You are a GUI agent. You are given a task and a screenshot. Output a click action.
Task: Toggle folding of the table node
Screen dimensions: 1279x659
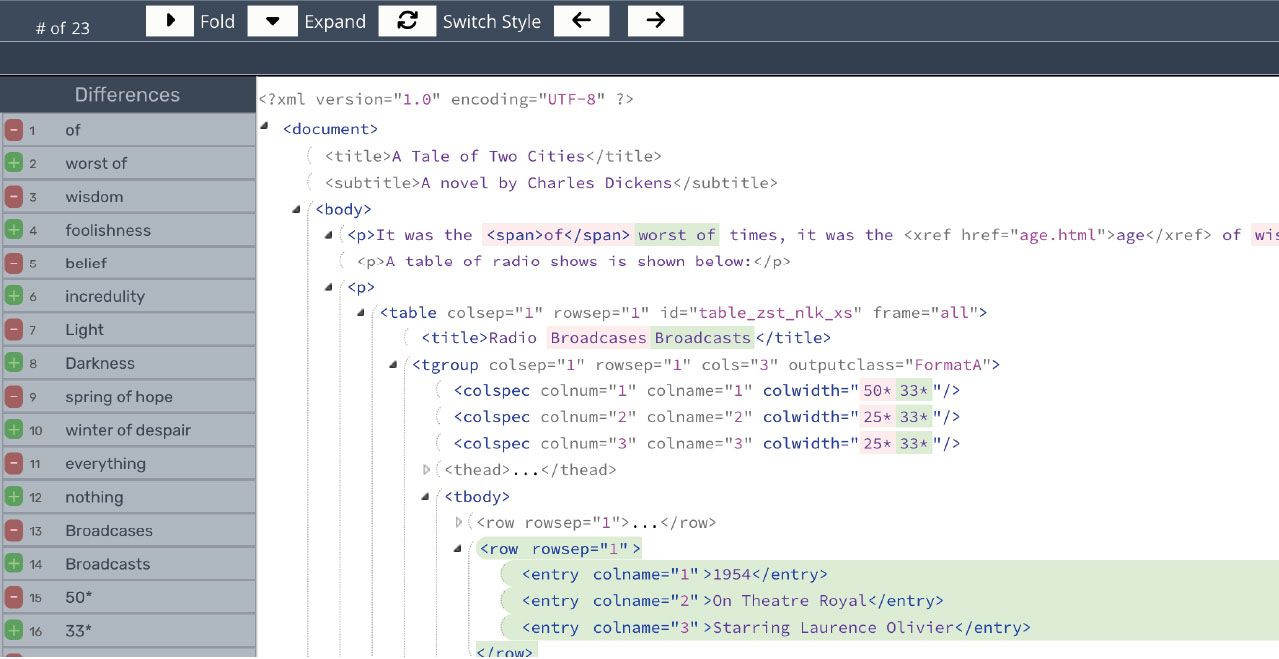[x=361, y=312]
